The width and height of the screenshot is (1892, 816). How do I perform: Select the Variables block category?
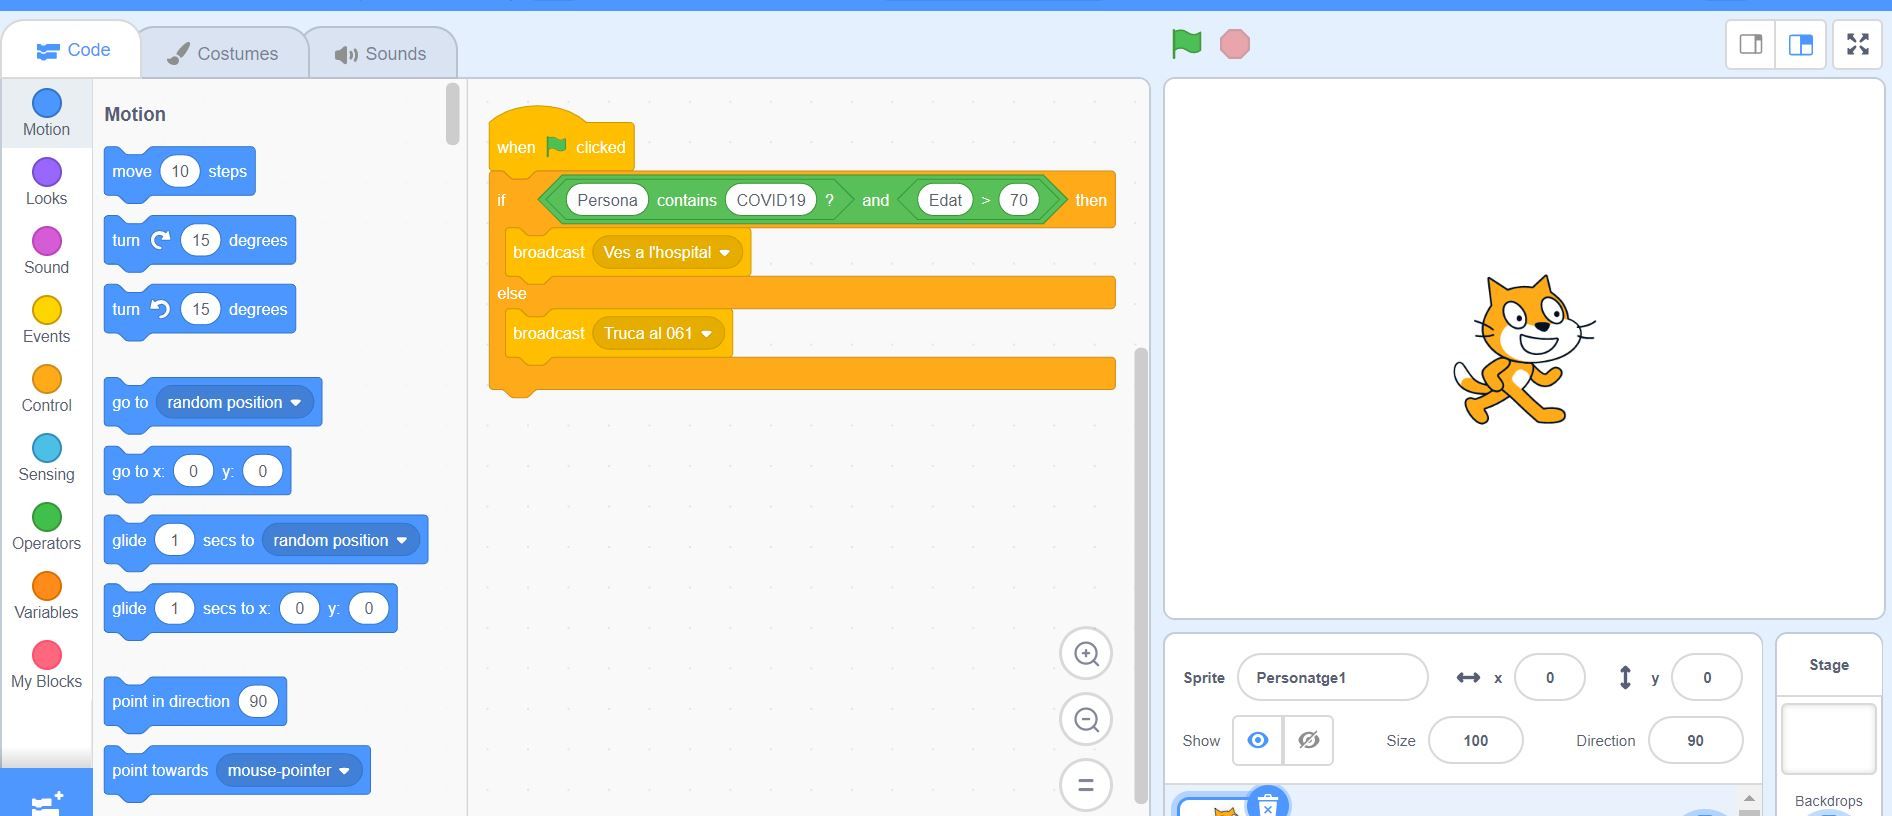(x=46, y=596)
